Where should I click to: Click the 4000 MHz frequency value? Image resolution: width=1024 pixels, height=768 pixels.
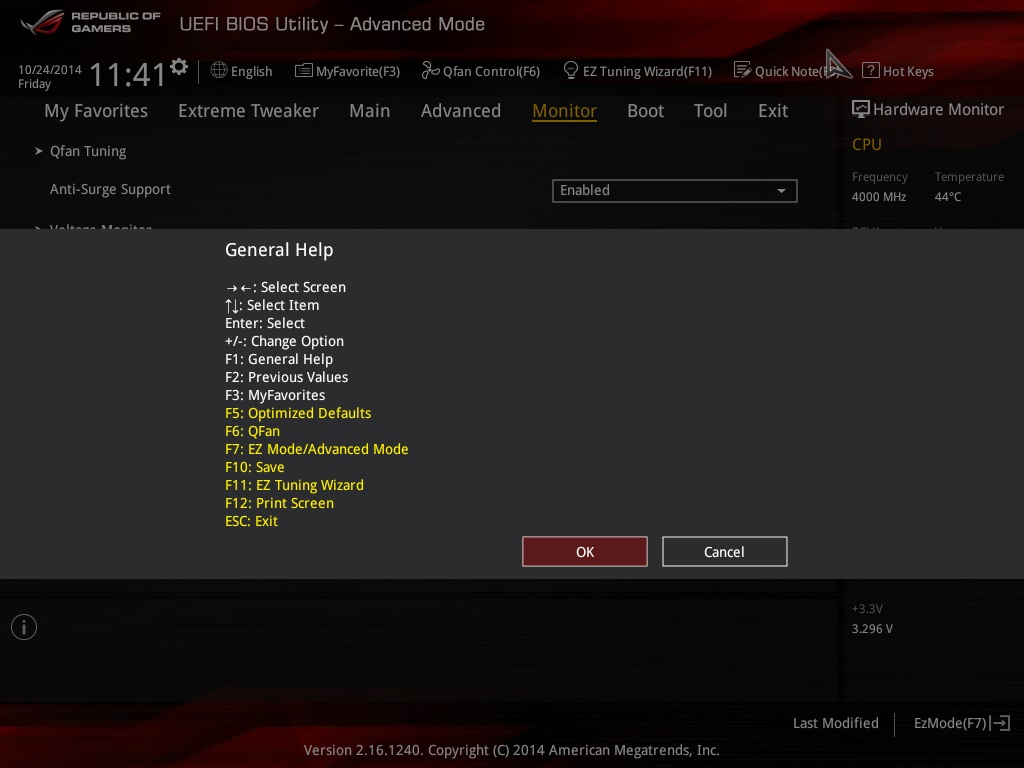879,197
